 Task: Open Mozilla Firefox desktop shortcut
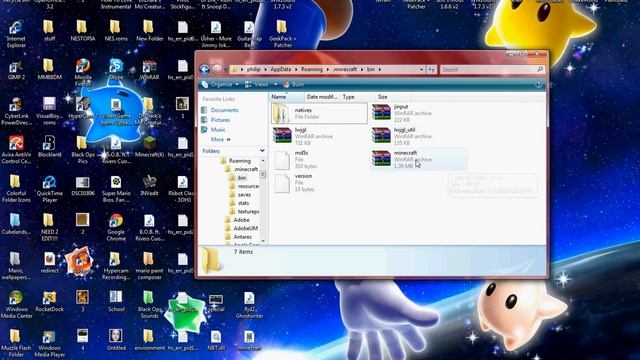pyautogui.click(x=83, y=73)
